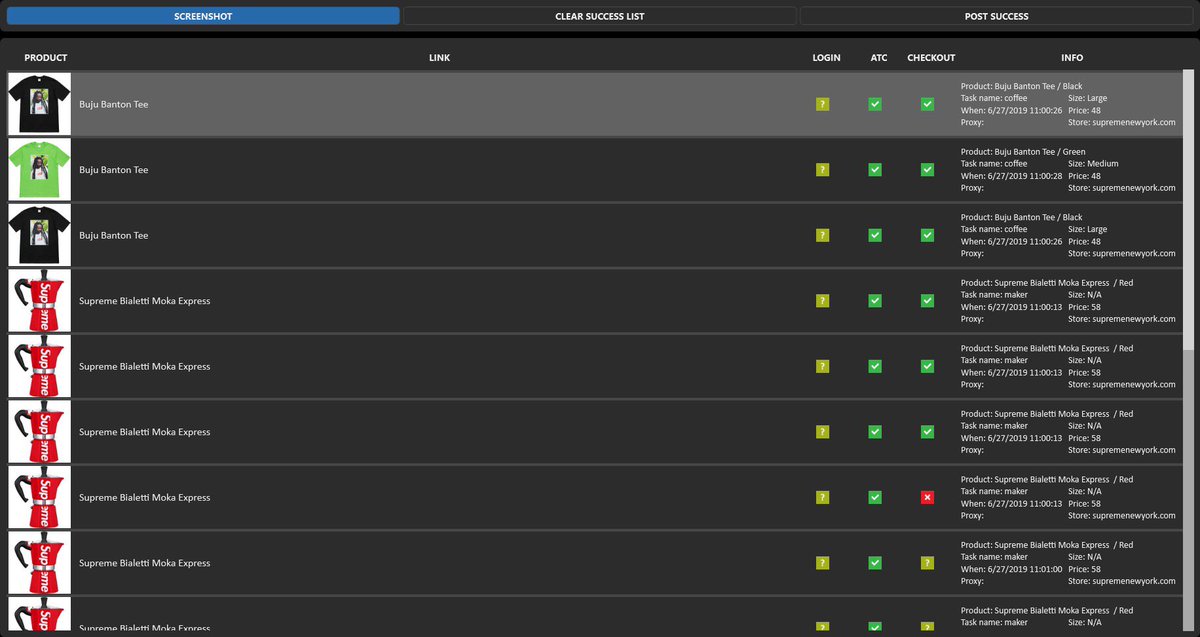Click the CLEAR SUCCESS LIST button
1200x637 pixels.
point(600,16)
